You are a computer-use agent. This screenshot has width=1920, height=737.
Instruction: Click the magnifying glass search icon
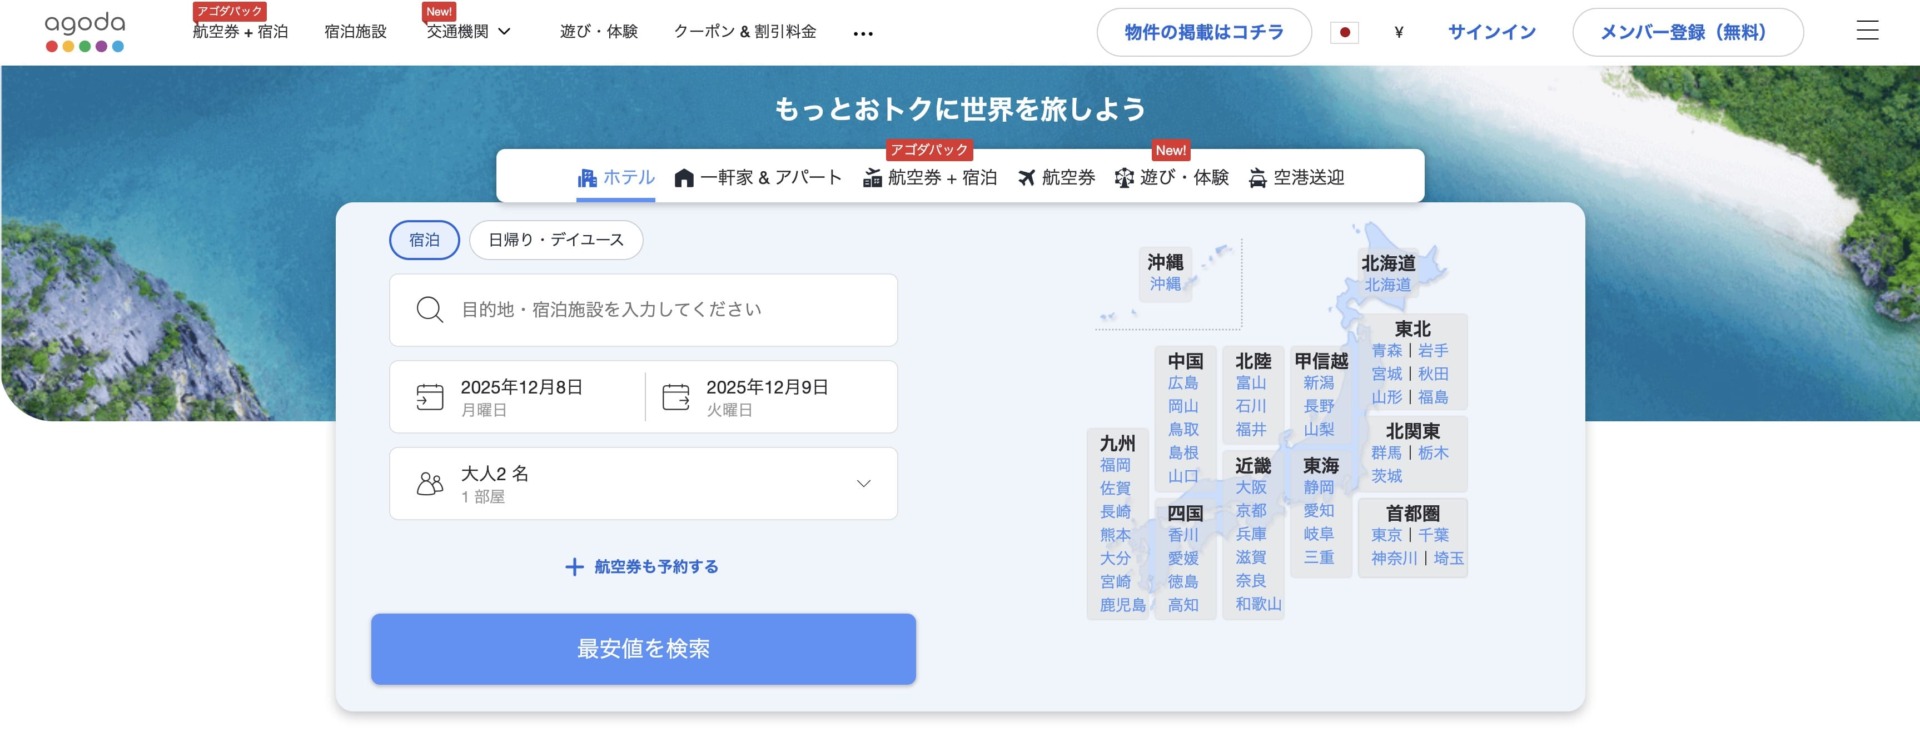[x=430, y=310]
